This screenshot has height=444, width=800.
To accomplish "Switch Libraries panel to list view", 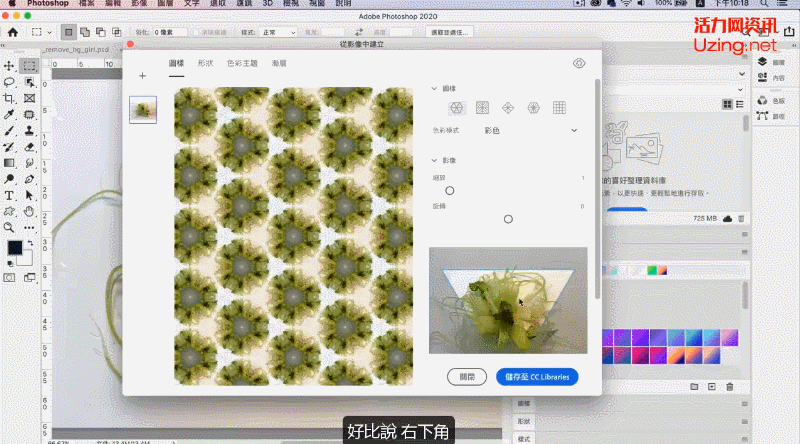I will (x=740, y=104).
